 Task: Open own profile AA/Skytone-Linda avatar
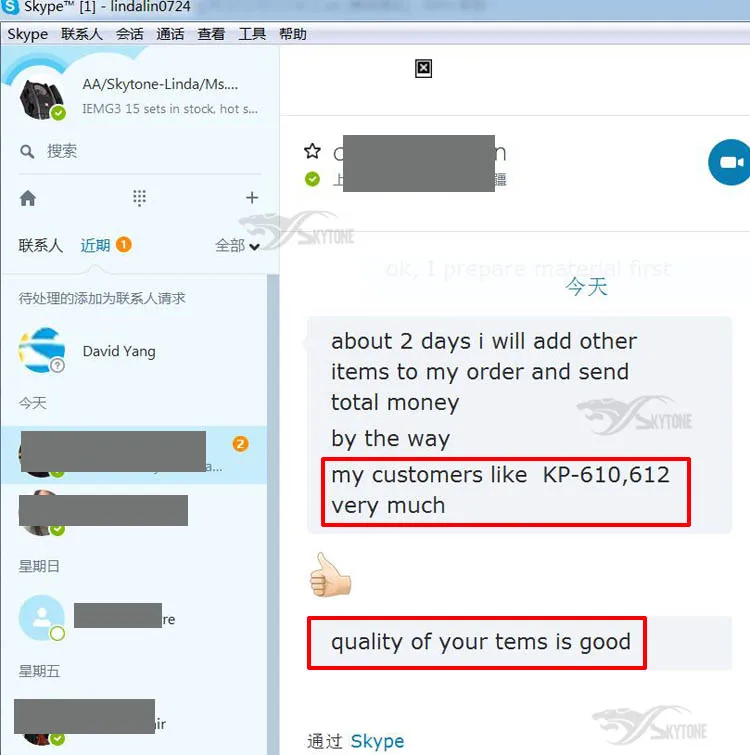[42, 99]
